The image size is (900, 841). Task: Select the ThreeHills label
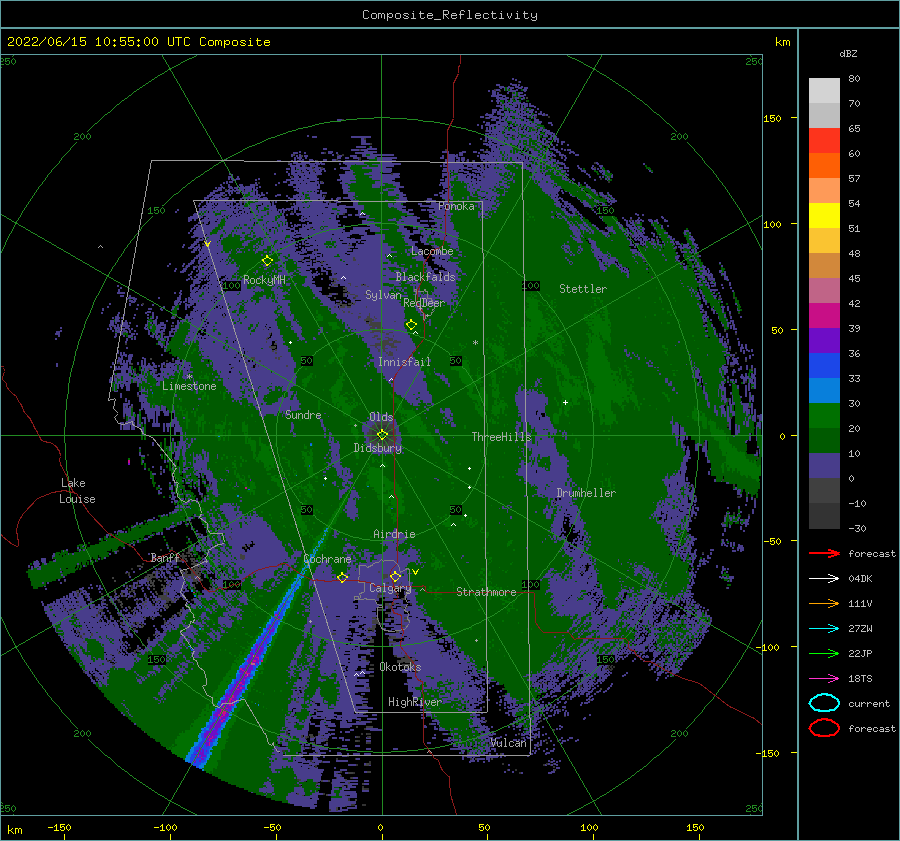[502, 437]
